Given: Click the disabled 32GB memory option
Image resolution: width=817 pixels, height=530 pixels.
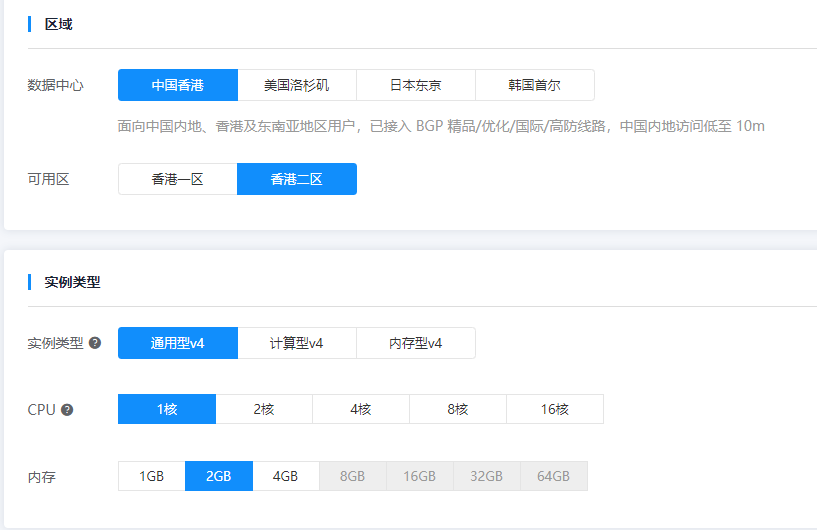Looking at the screenshot, I should 487,476.
